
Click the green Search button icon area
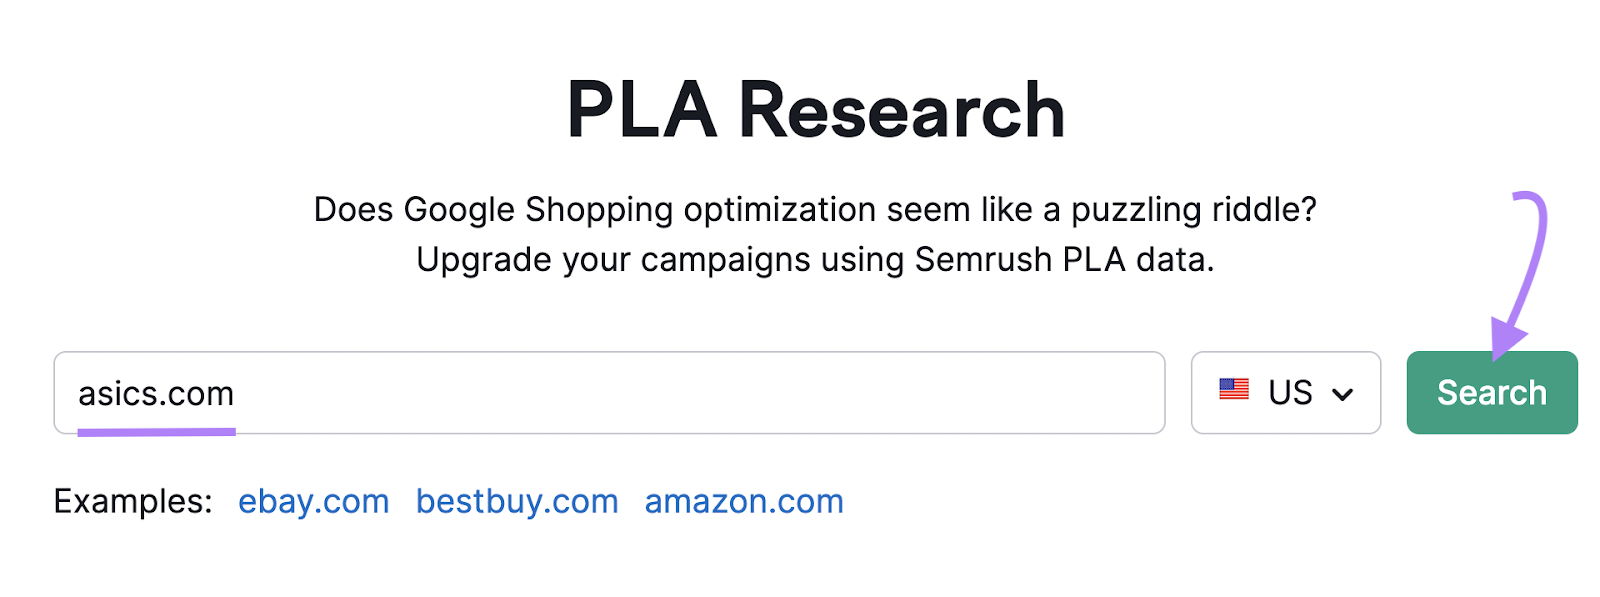tap(1491, 392)
